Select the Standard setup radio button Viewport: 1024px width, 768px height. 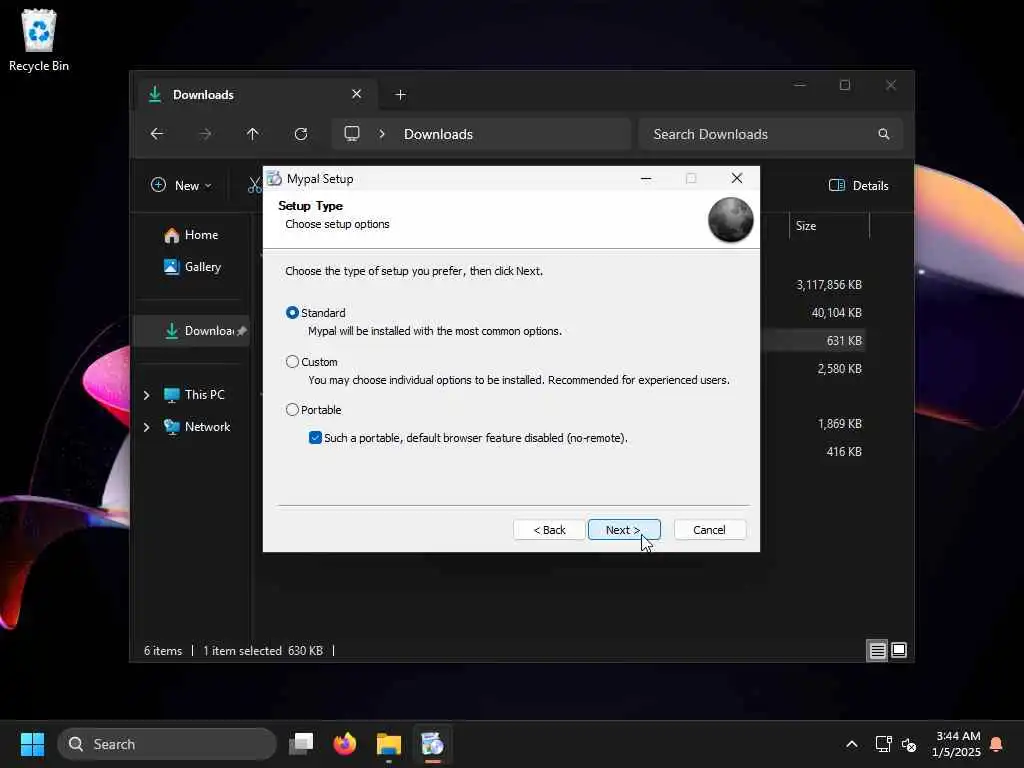point(292,313)
